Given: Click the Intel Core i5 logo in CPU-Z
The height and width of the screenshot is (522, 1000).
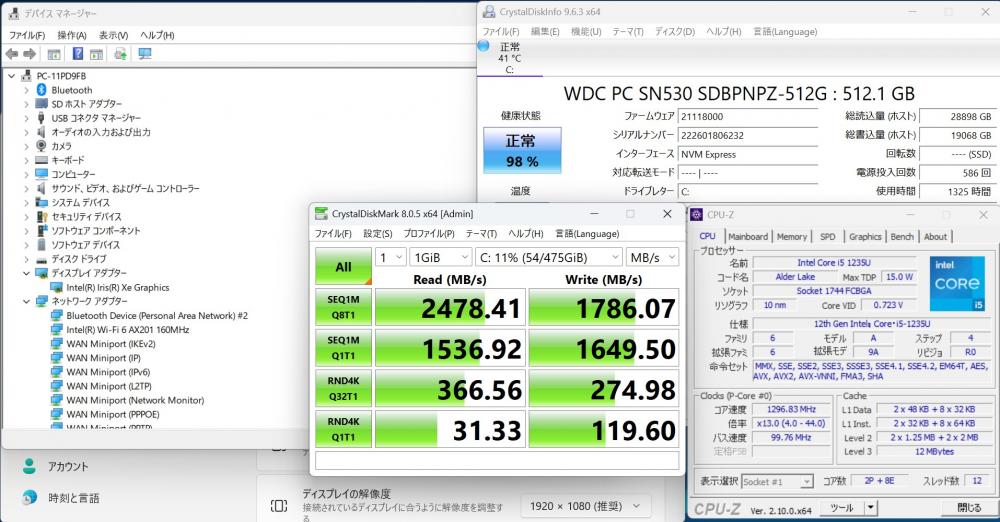Looking at the screenshot, I should 956,283.
